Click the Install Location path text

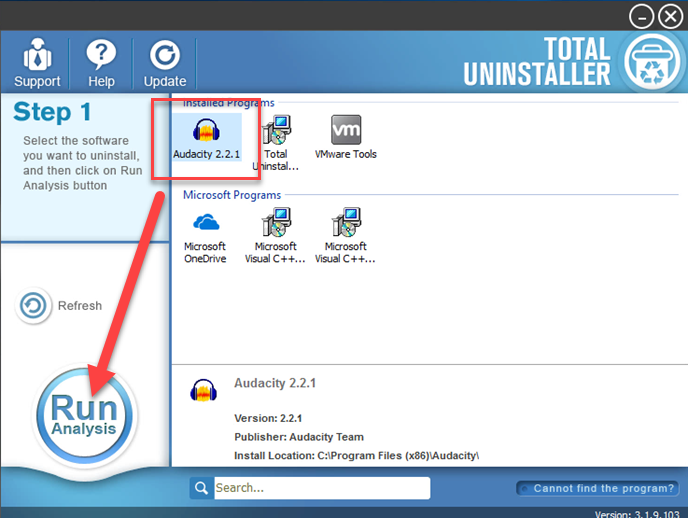pos(356,456)
